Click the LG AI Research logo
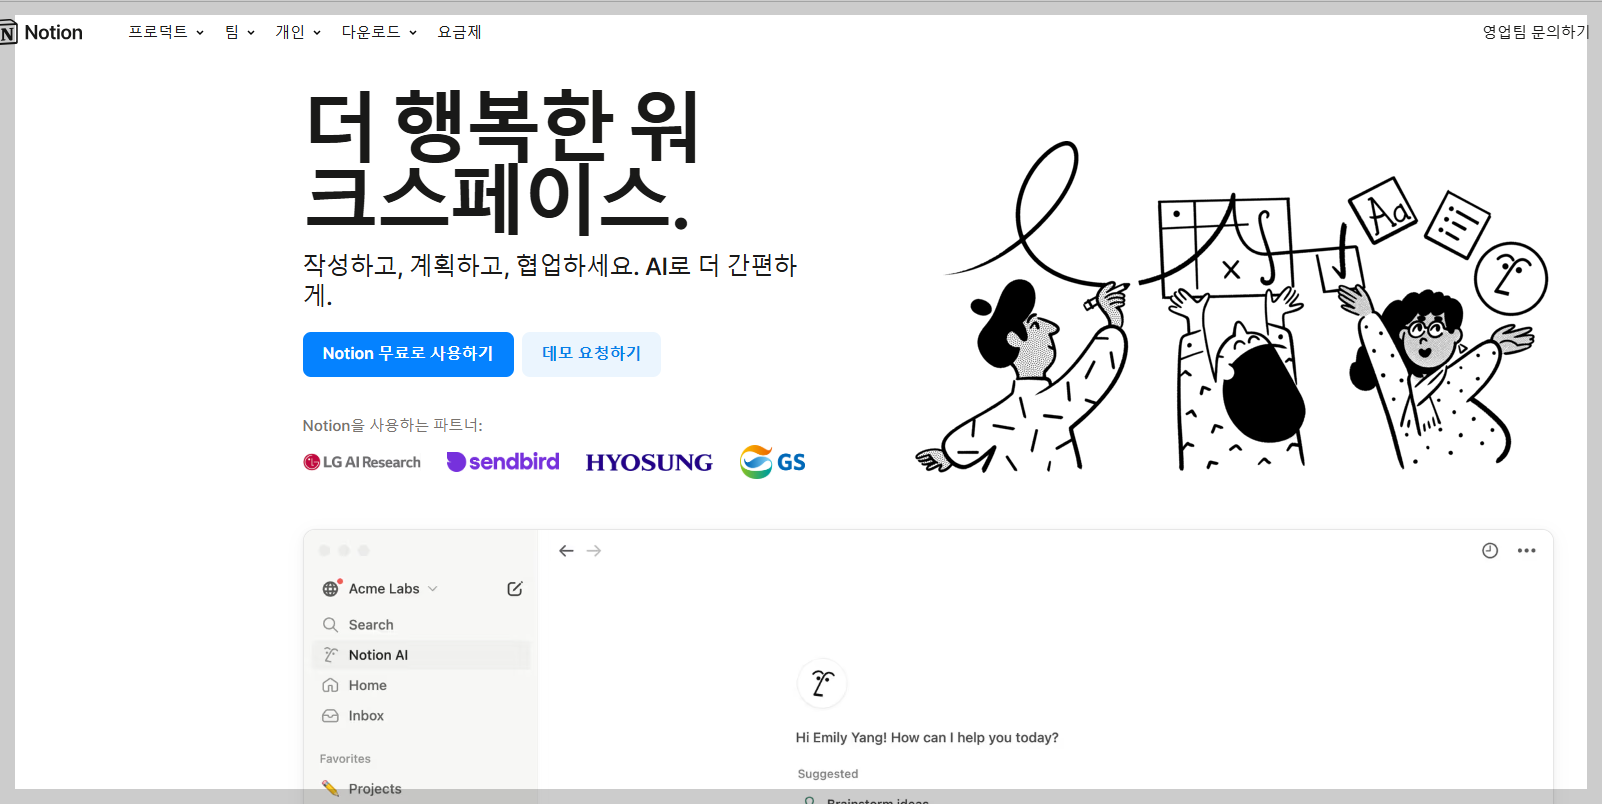The width and height of the screenshot is (1602, 804). click(x=362, y=462)
